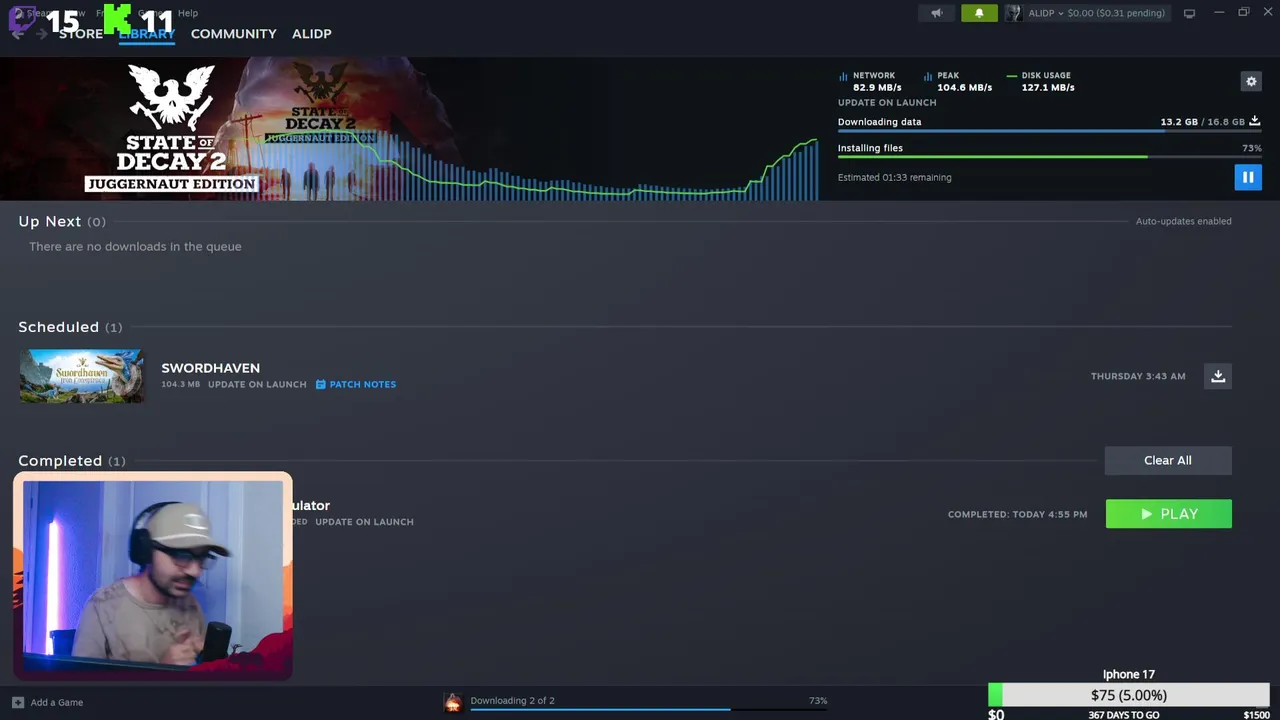Viewport: 1280px width, 720px height.
Task: Open Add a Game link
Action: point(57,702)
